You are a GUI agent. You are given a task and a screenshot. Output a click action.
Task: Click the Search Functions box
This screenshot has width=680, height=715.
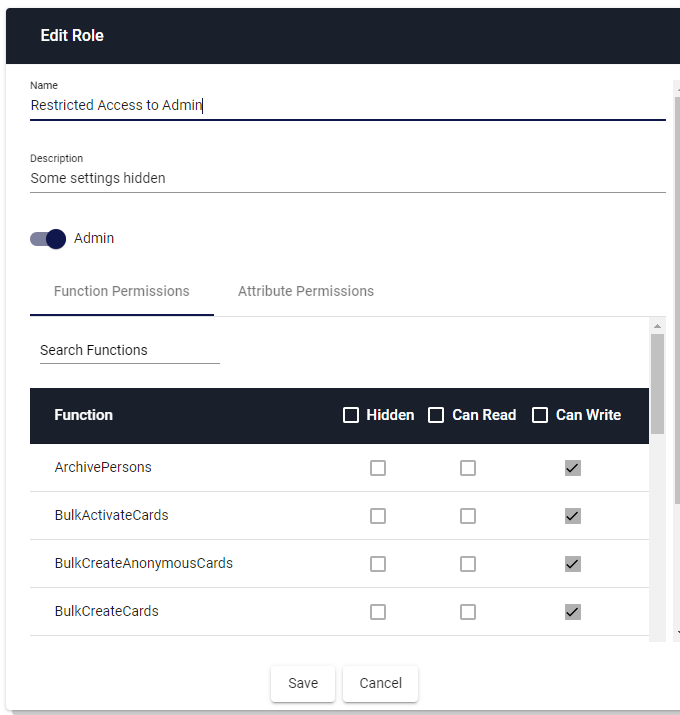130,350
